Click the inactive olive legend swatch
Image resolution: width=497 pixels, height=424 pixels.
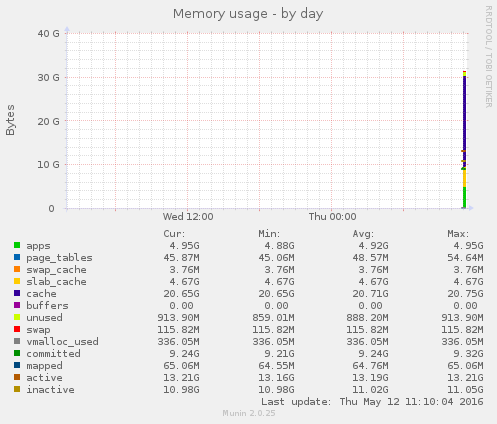pos(17,389)
